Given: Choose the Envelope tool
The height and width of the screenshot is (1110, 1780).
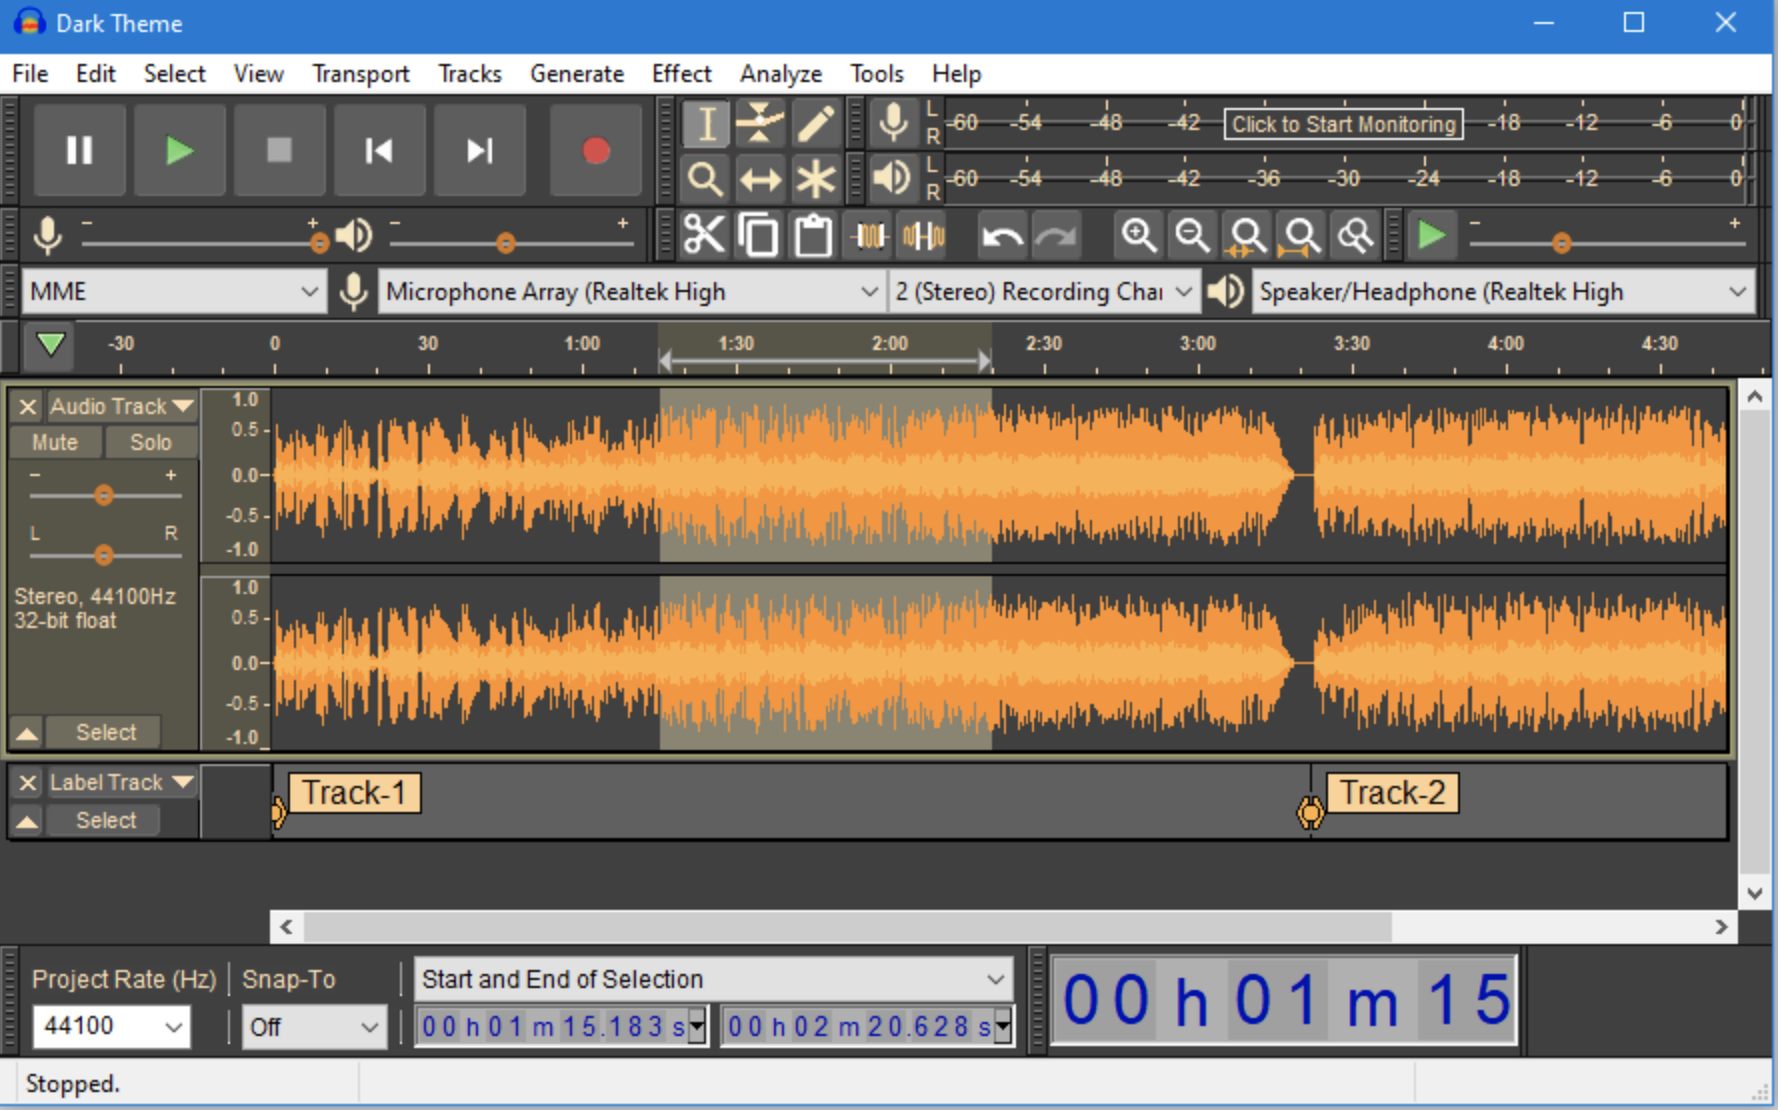Looking at the screenshot, I should (x=760, y=124).
